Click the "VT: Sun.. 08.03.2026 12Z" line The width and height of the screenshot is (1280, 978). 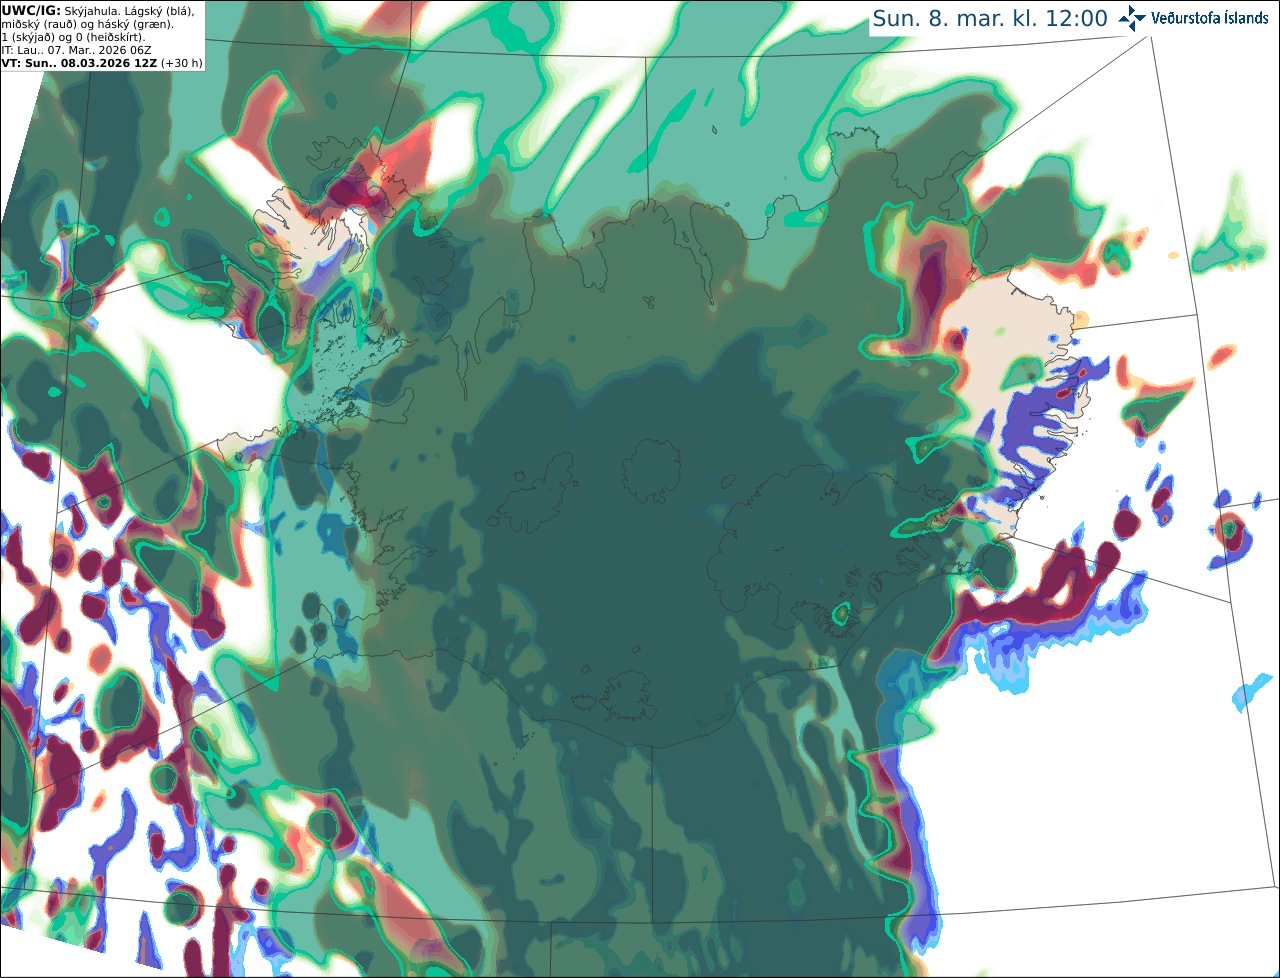(x=79, y=63)
